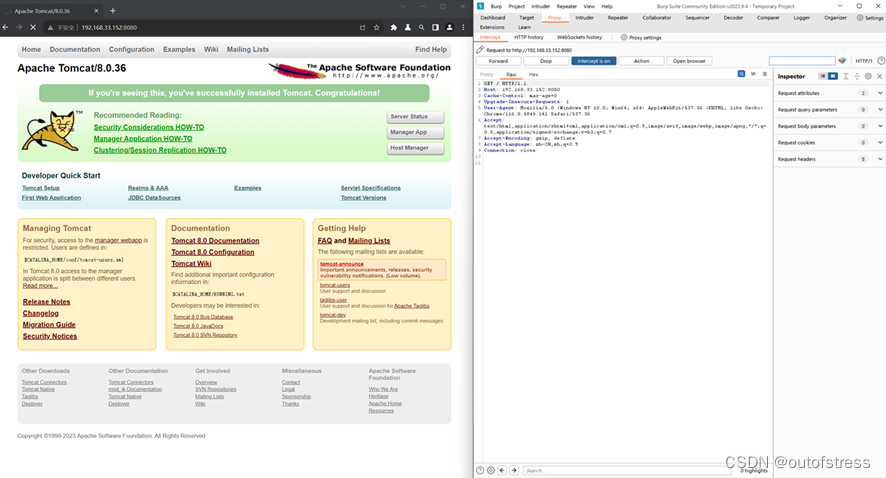This screenshot has width=886, height=478.
Task: Click Inspector collapse-all sections icon
Action: [857, 76]
